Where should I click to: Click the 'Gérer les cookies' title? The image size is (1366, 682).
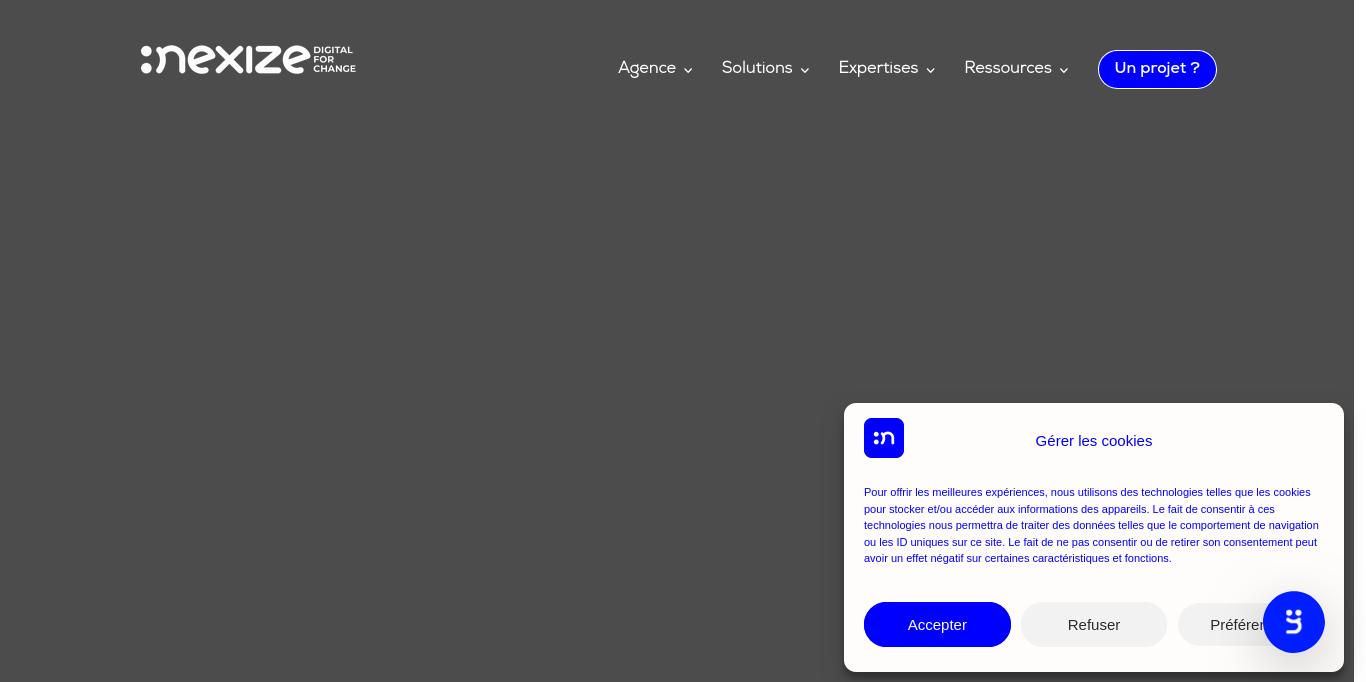click(x=1094, y=441)
